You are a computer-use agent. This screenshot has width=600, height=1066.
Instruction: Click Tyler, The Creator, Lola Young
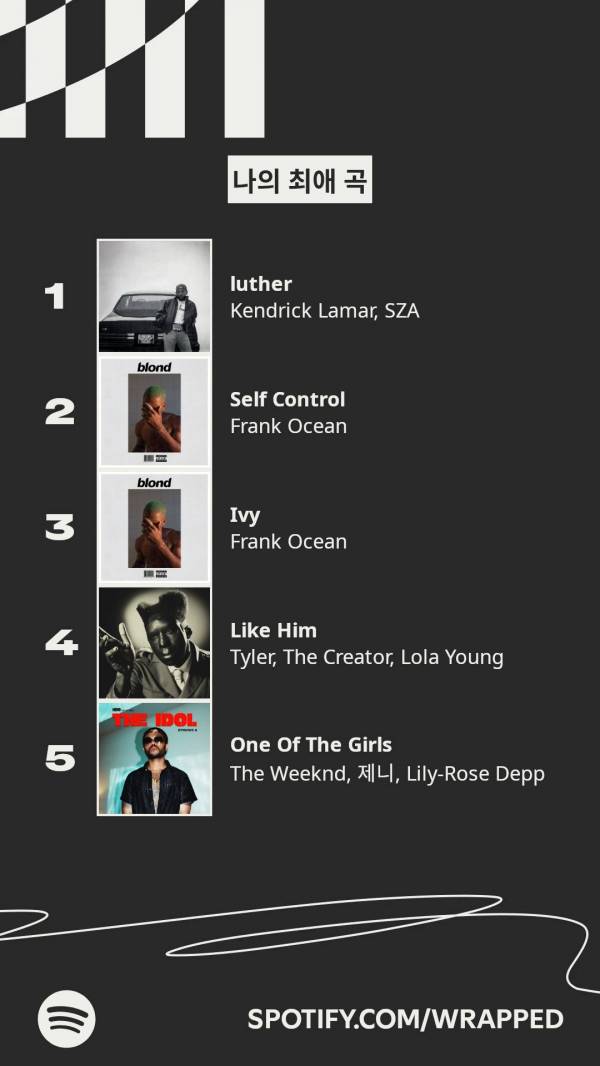pos(366,657)
